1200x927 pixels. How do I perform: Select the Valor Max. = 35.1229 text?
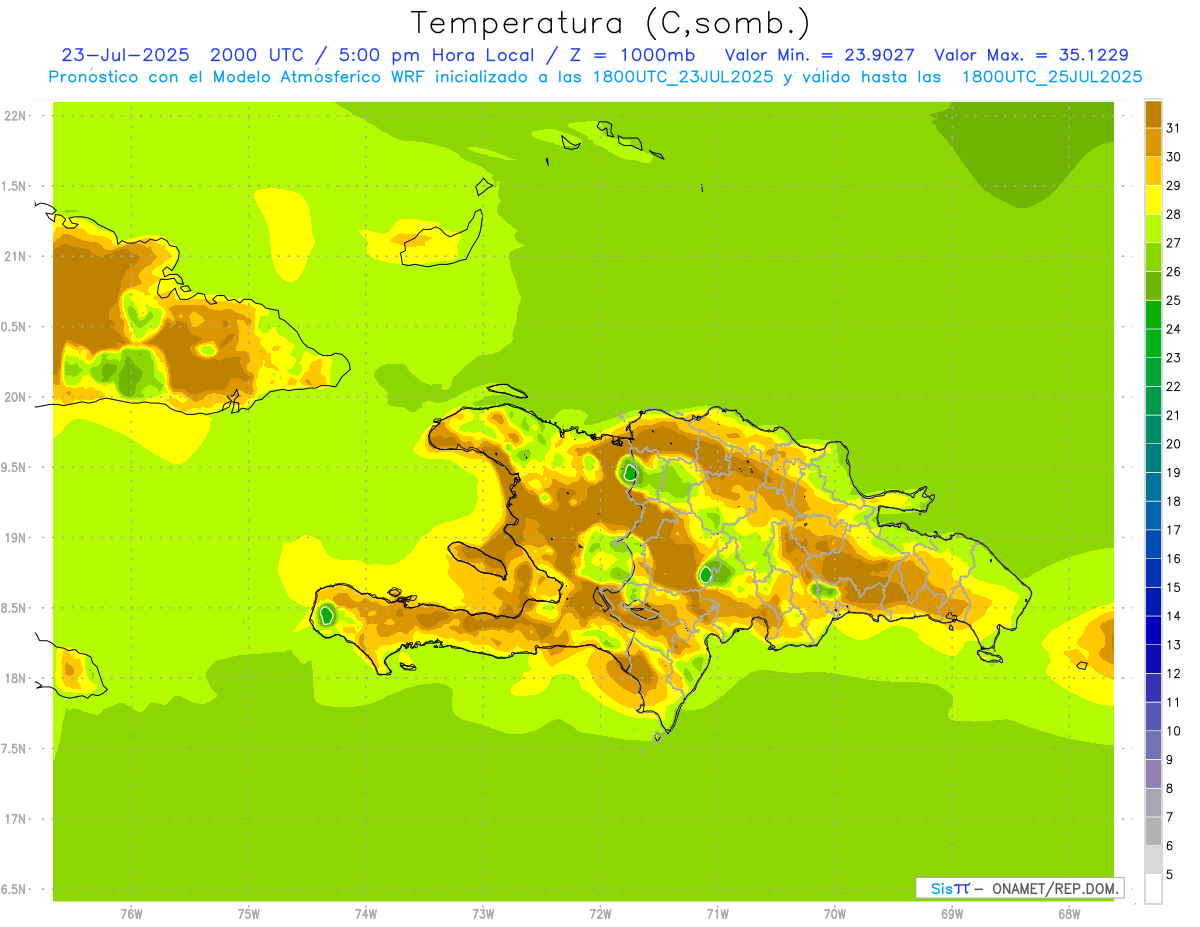coord(1031,55)
